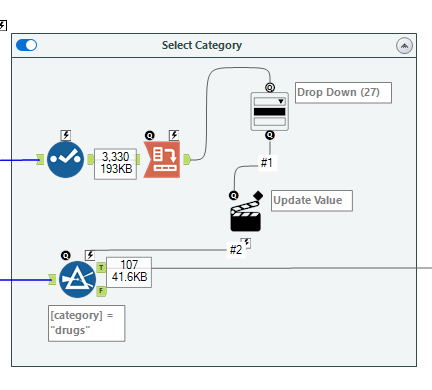Select the blue Filter tool
The height and width of the screenshot is (390, 432).
tap(78, 279)
